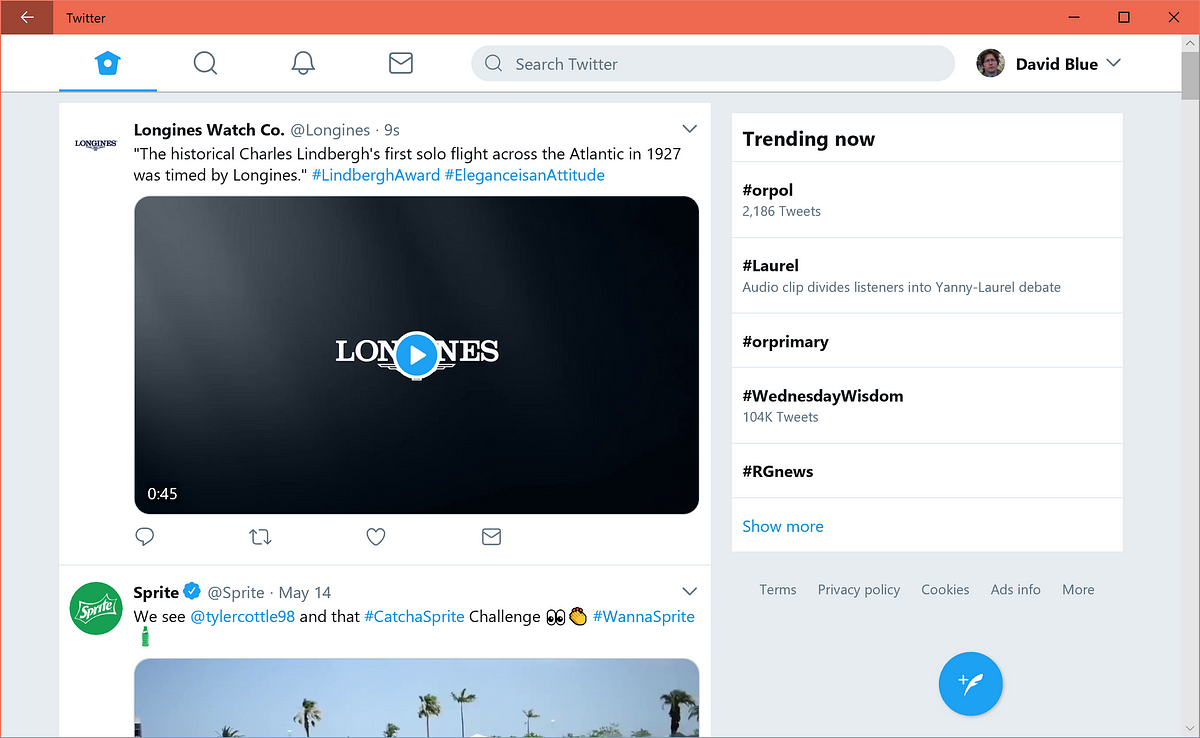
Task: Open the Home timeline tab
Action: [107, 64]
